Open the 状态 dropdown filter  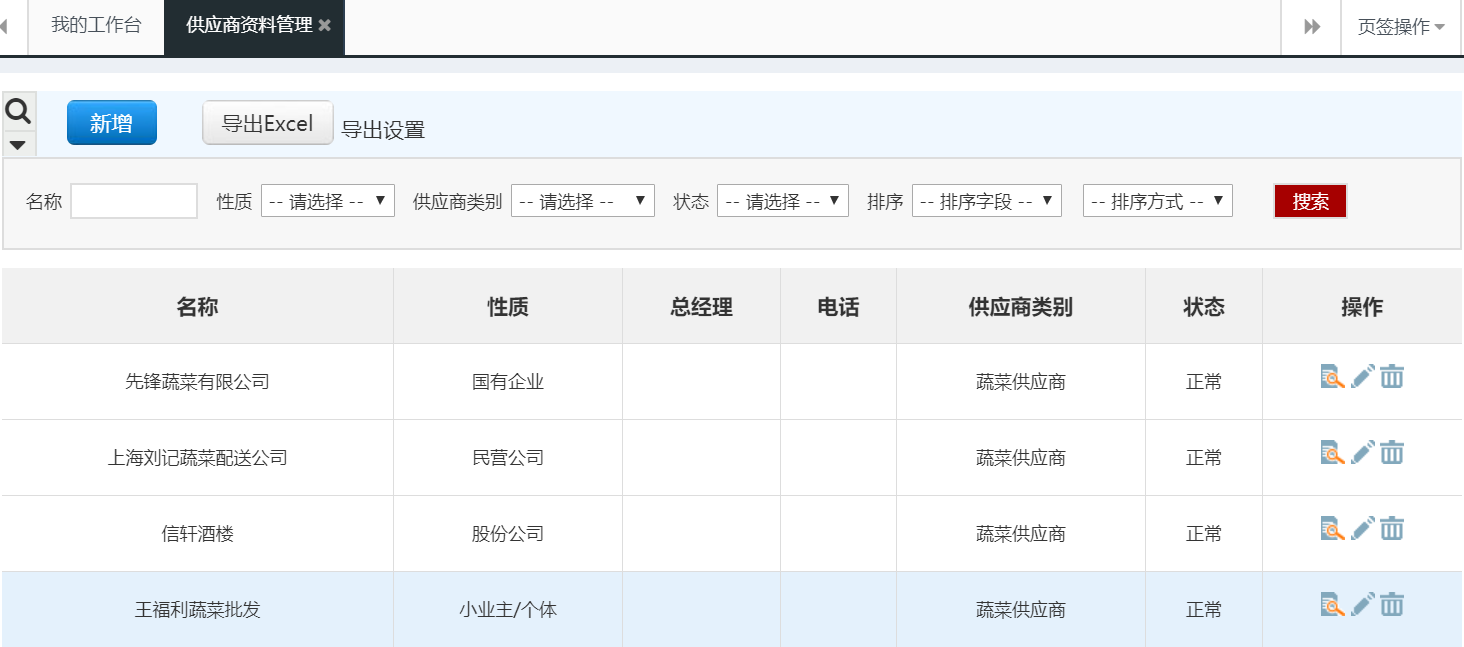(x=783, y=201)
